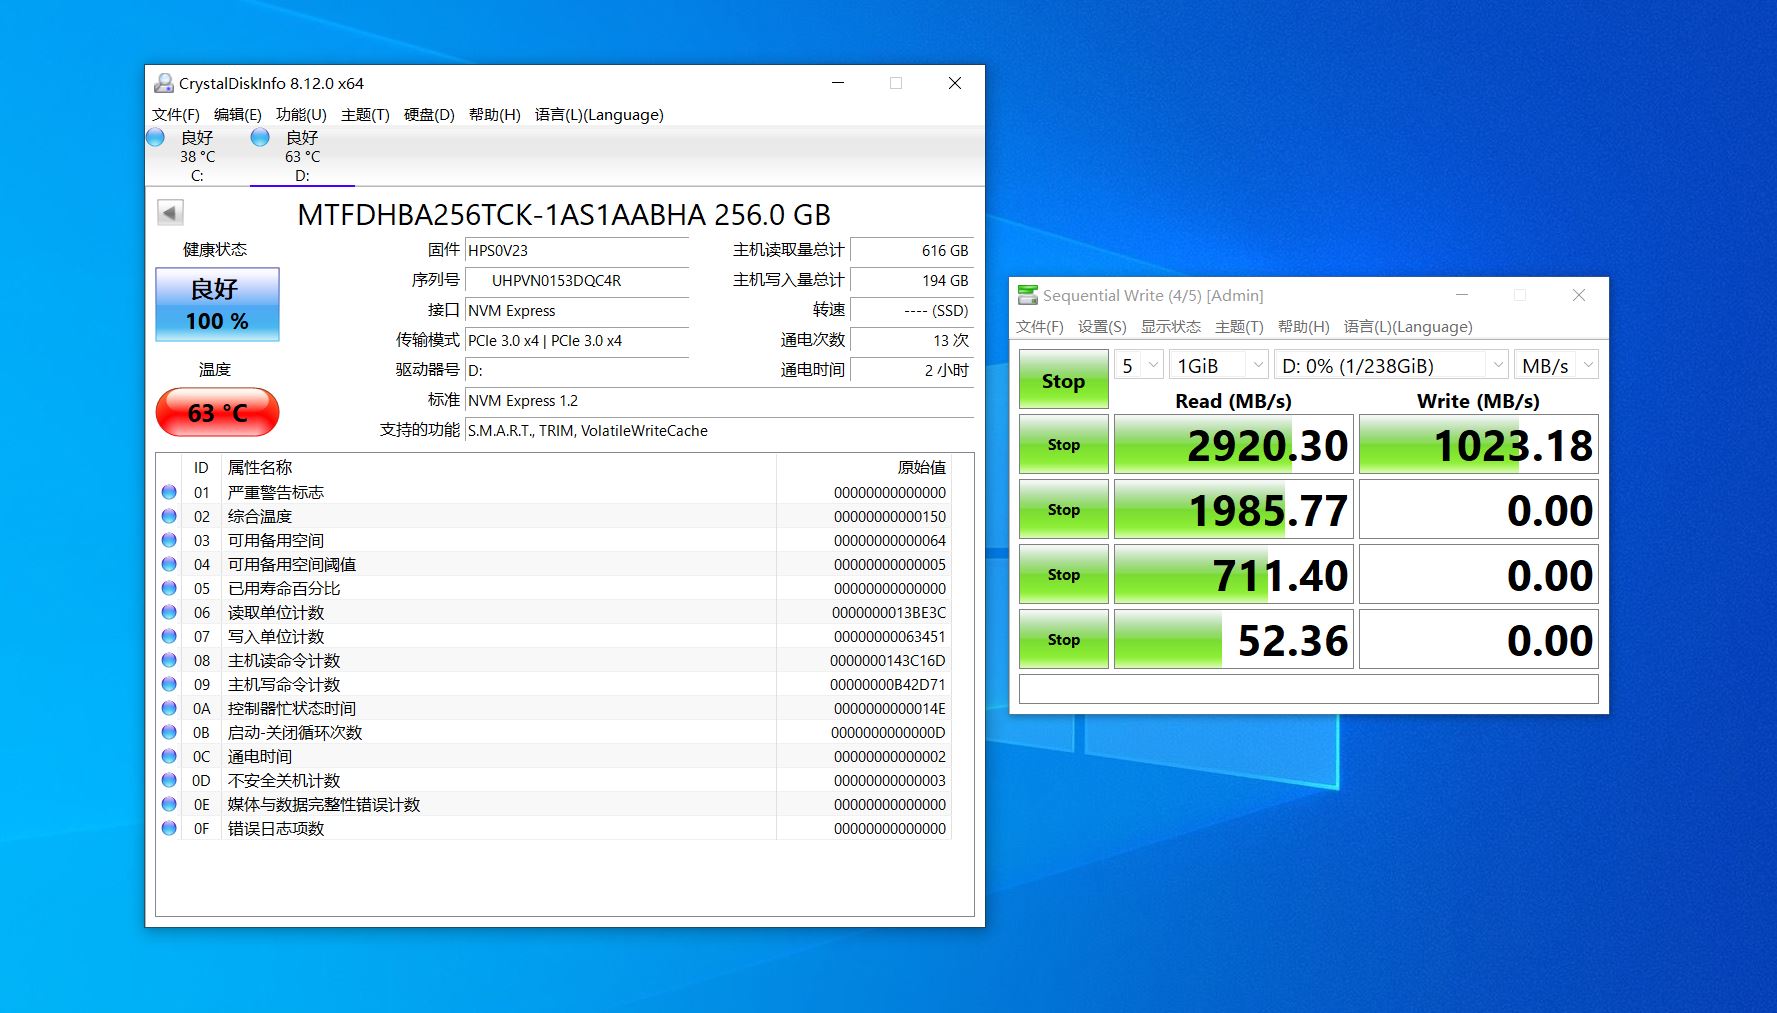Viewport: 1777px width, 1013px height.
Task: Click the CrystalDiskInfo title bar app icon
Action: (x=163, y=83)
